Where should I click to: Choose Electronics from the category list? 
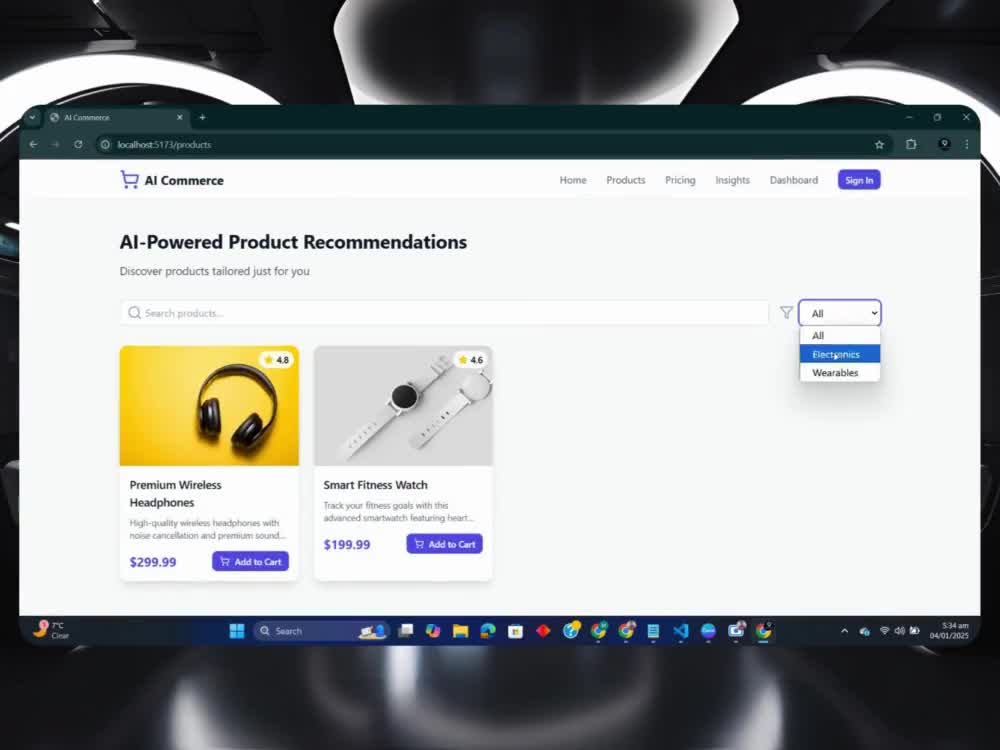[x=839, y=354]
